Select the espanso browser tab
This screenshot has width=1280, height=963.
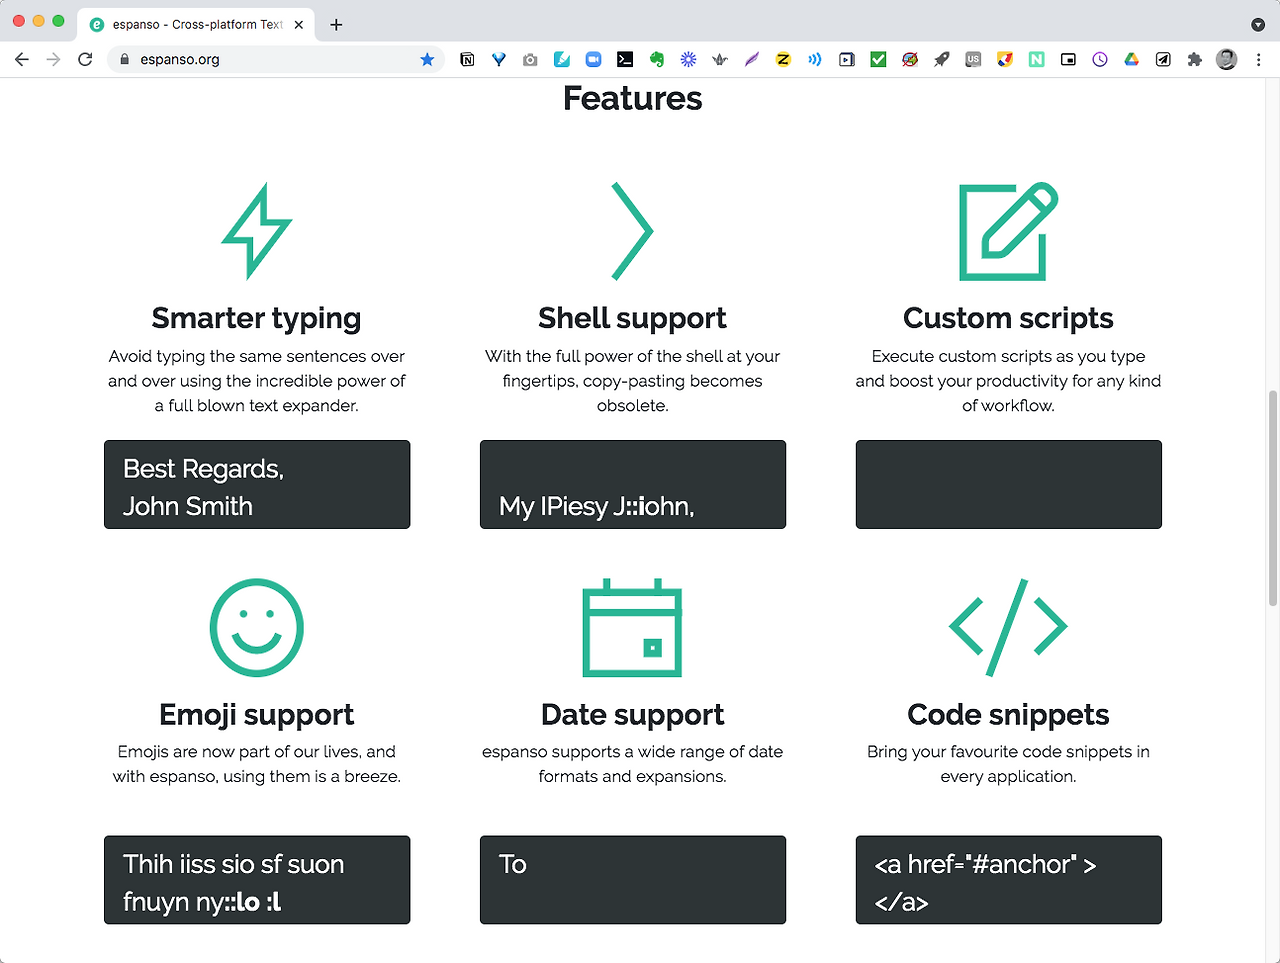point(197,25)
